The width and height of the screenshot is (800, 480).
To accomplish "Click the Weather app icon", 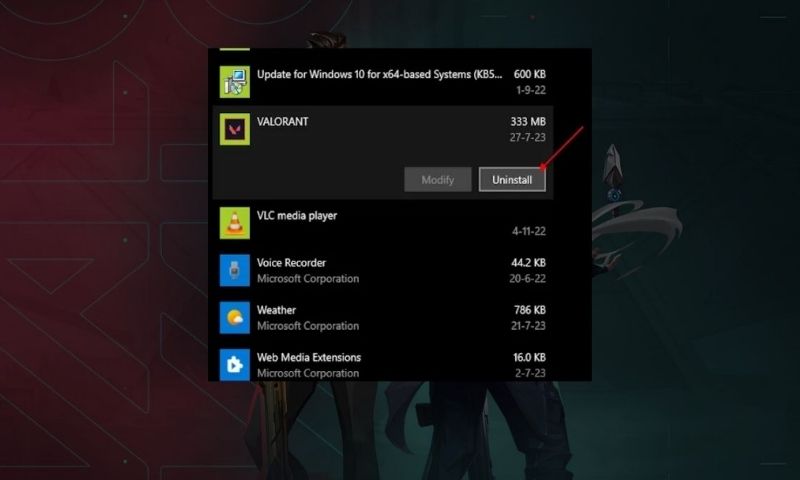I will pos(235,318).
